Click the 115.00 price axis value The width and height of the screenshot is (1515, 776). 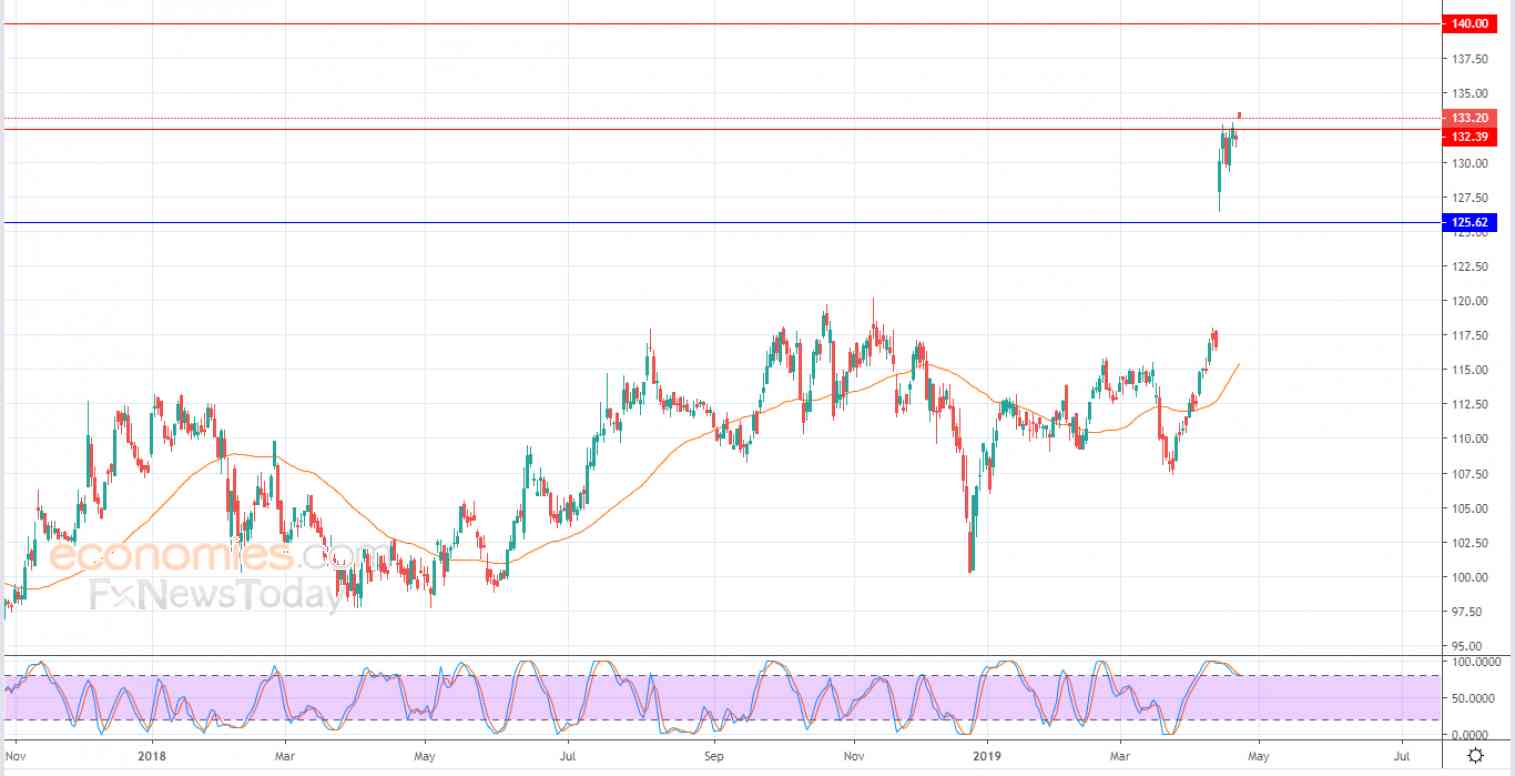tap(1468, 370)
